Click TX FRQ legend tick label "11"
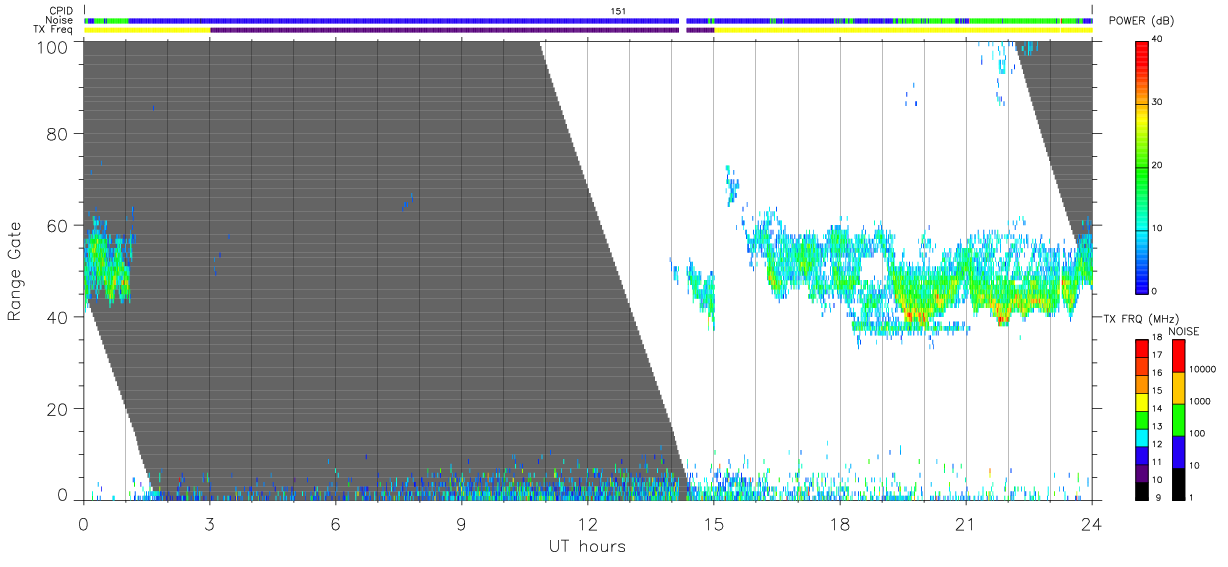Image resolution: width=1228 pixels, height=567 pixels. [x=1157, y=462]
